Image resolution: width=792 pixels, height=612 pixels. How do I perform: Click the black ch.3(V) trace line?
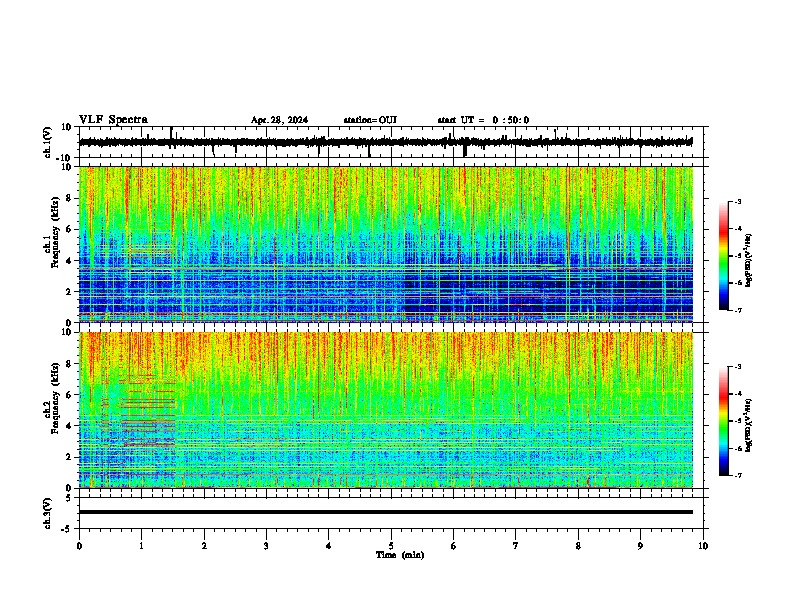point(386,512)
